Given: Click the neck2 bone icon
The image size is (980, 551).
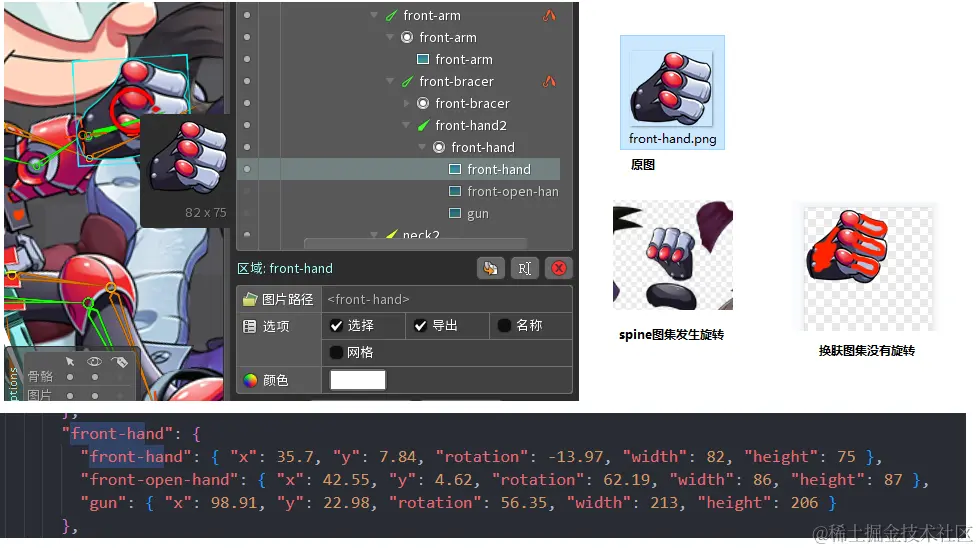Looking at the screenshot, I should coord(392,235).
